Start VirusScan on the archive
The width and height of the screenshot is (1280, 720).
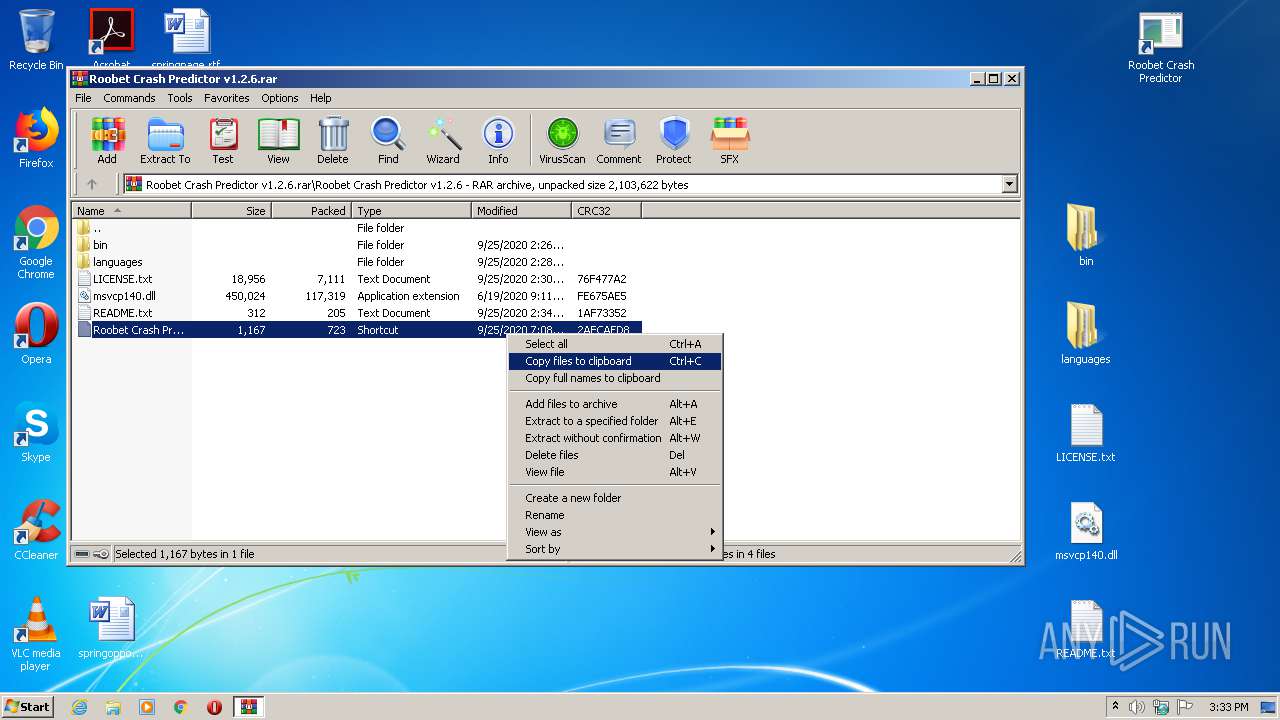click(x=562, y=141)
